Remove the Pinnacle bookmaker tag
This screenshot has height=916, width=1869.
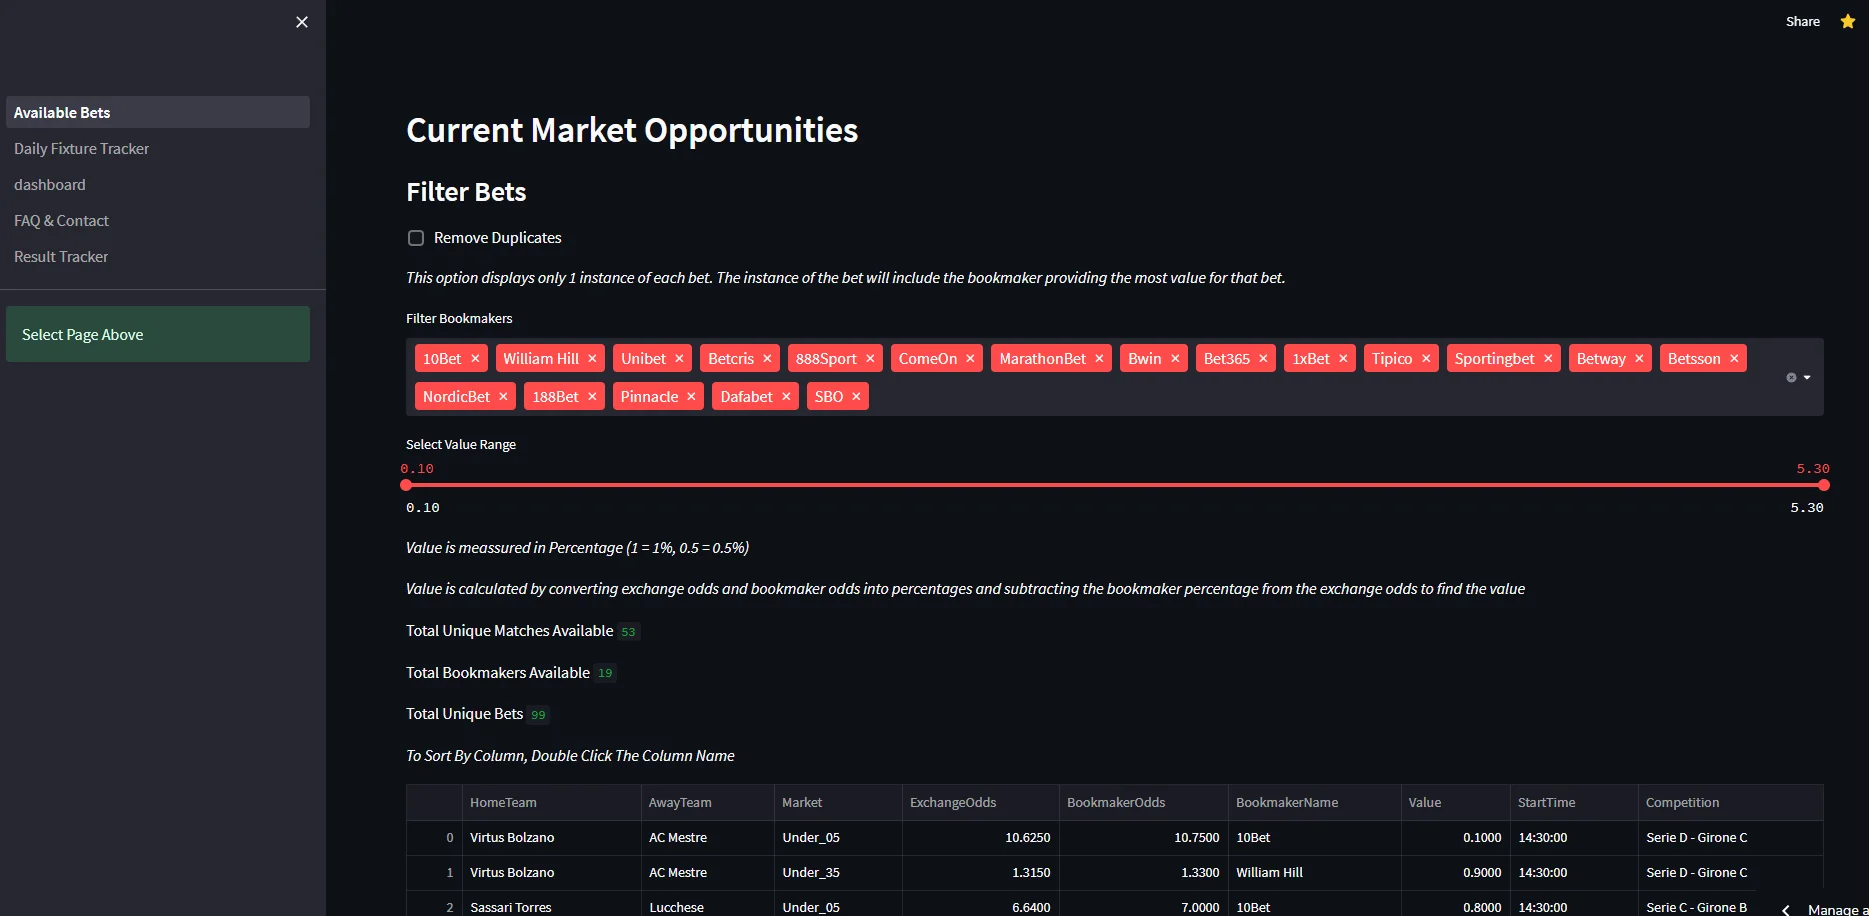coord(691,397)
